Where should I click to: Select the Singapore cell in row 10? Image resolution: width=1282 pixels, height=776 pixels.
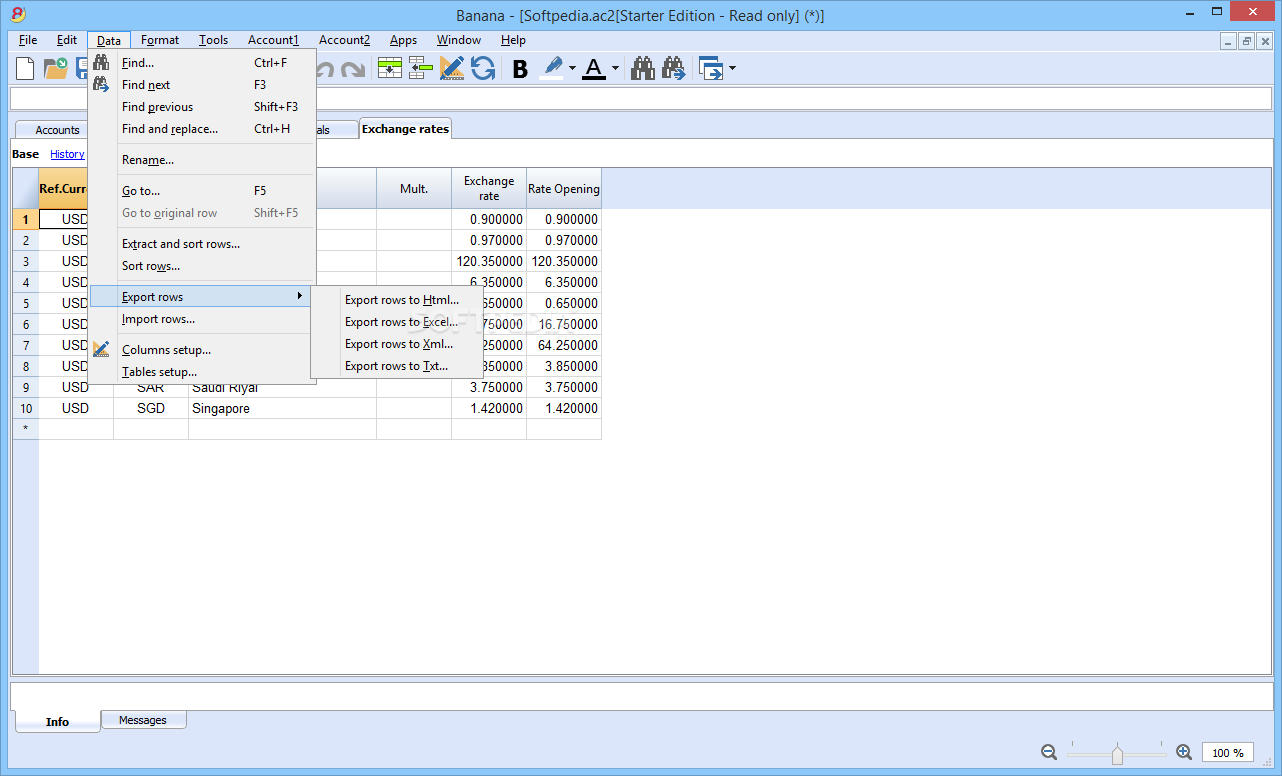(282, 408)
